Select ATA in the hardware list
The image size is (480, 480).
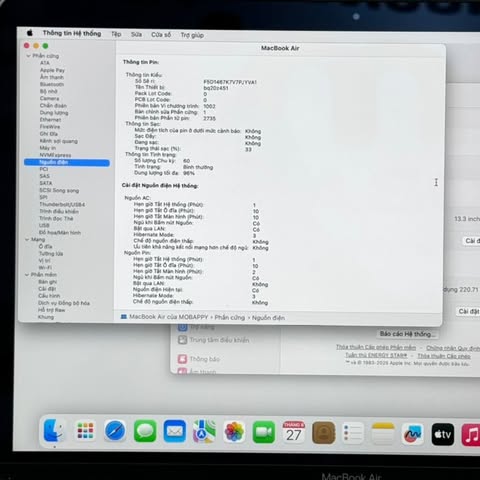tap(45, 63)
